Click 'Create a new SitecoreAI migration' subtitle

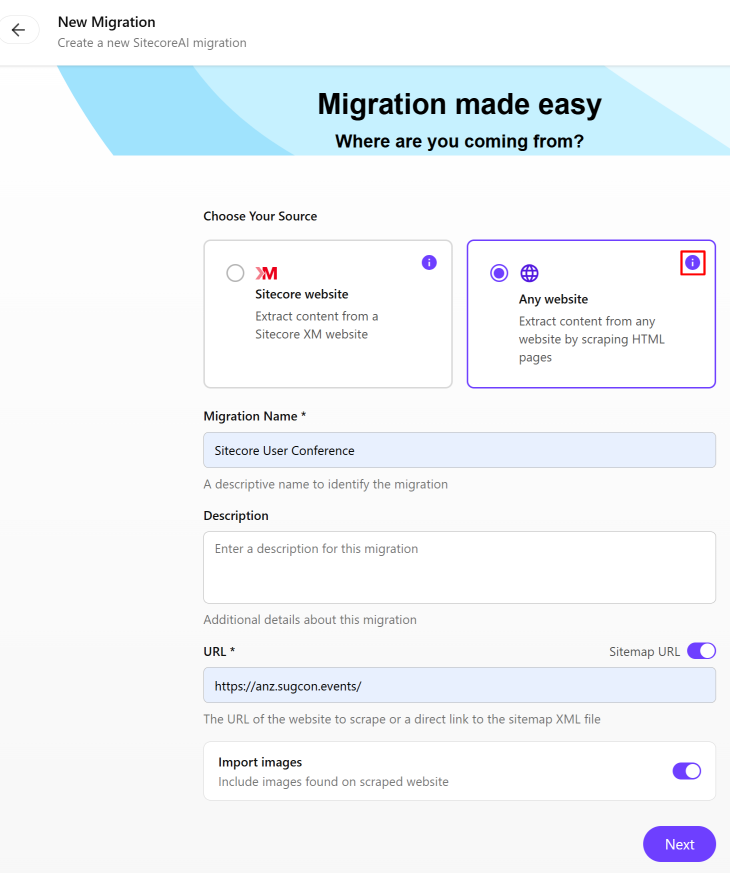click(152, 43)
